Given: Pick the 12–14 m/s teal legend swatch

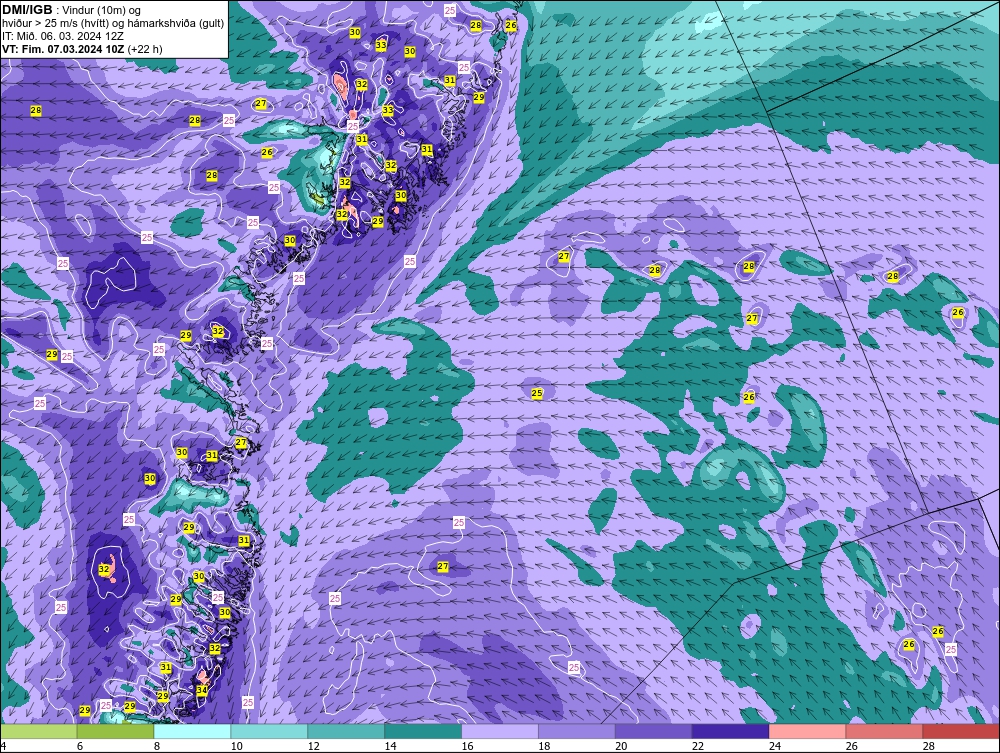Looking at the screenshot, I should [346, 731].
